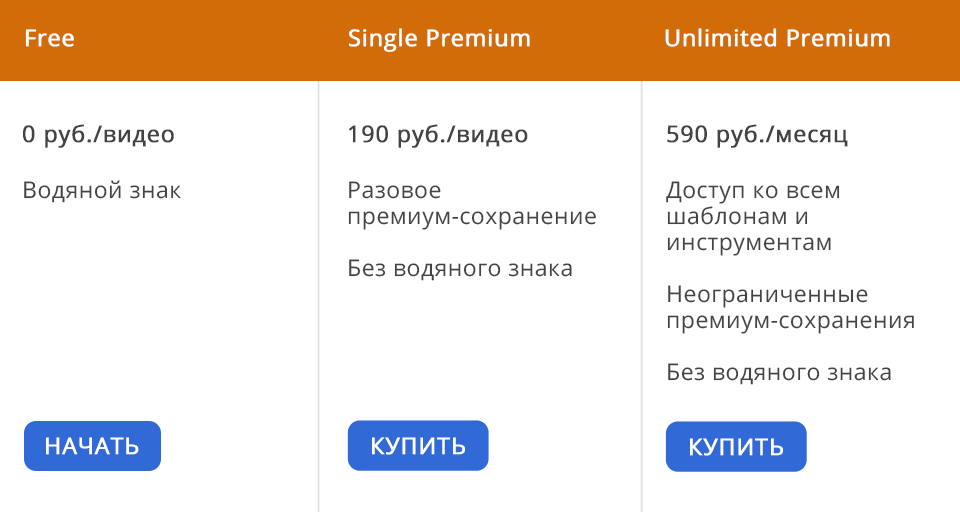The image size is (960, 512).
Task: Select the Single Premium plan header
Action: click(439, 39)
